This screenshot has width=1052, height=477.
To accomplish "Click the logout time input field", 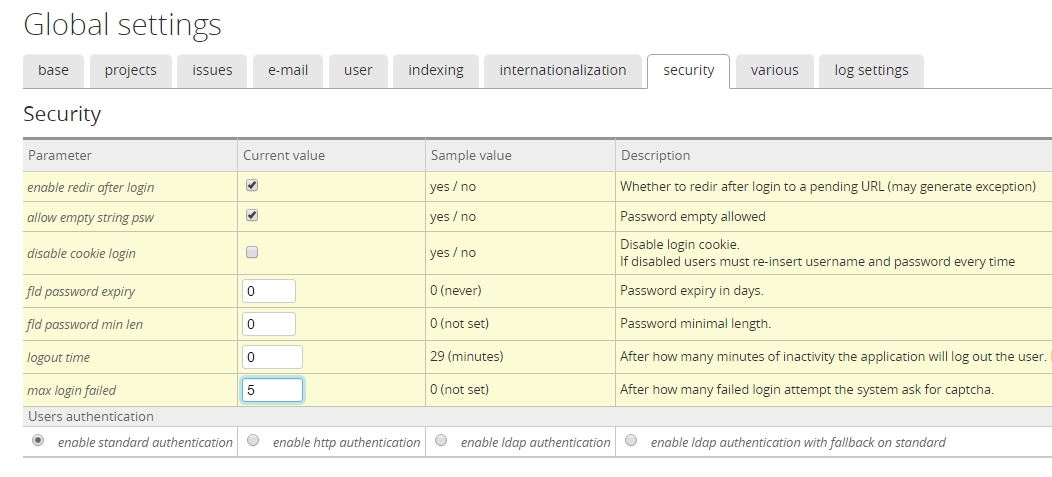I will [272, 357].
